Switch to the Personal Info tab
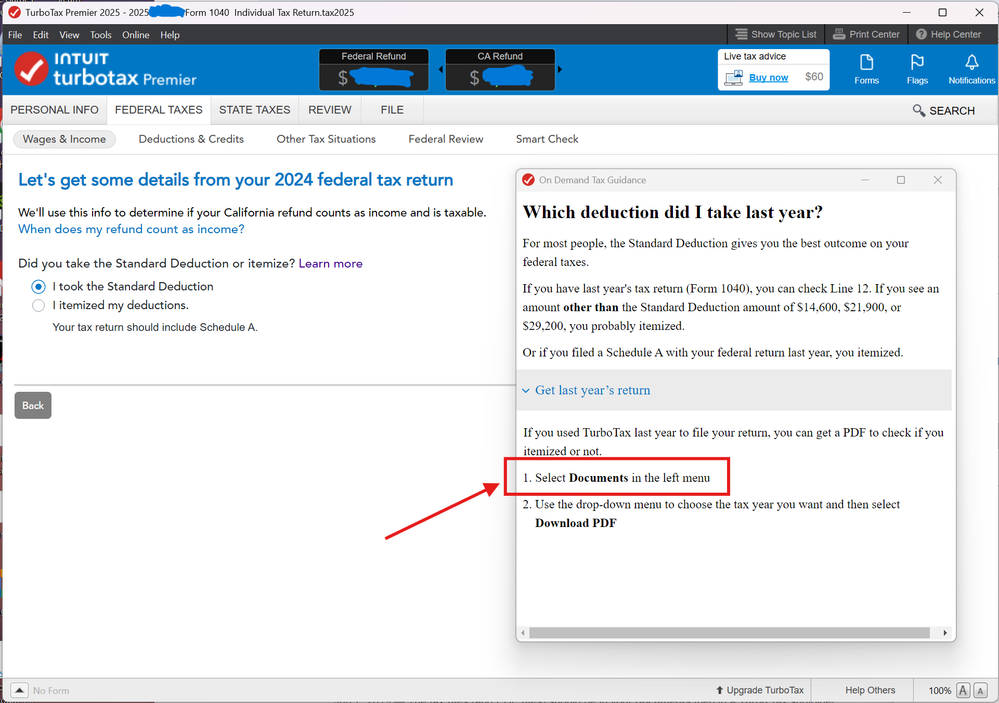This screenshot has width=999, height=703. coord(54,110)
